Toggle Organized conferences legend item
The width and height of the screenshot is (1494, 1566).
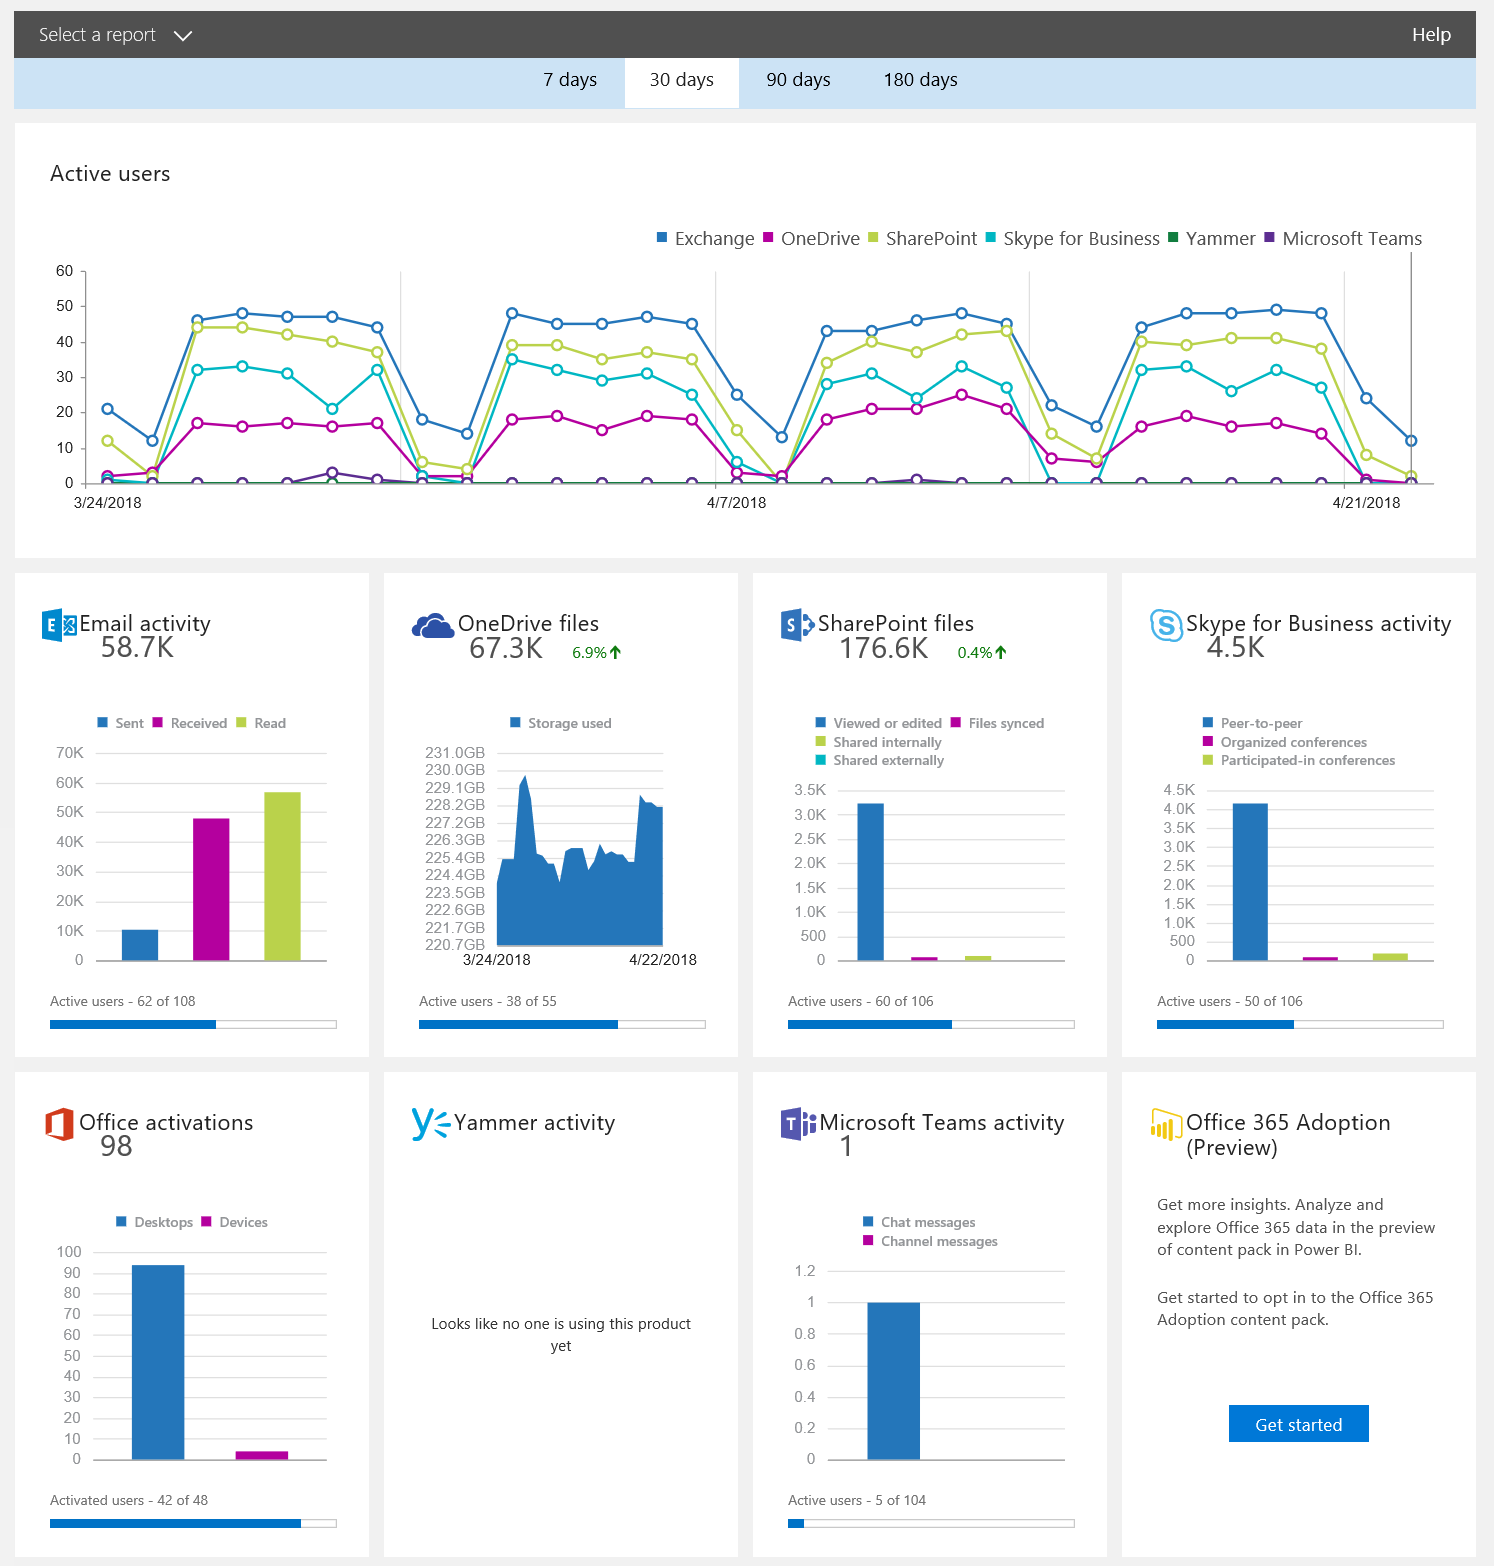point(1284,742)
